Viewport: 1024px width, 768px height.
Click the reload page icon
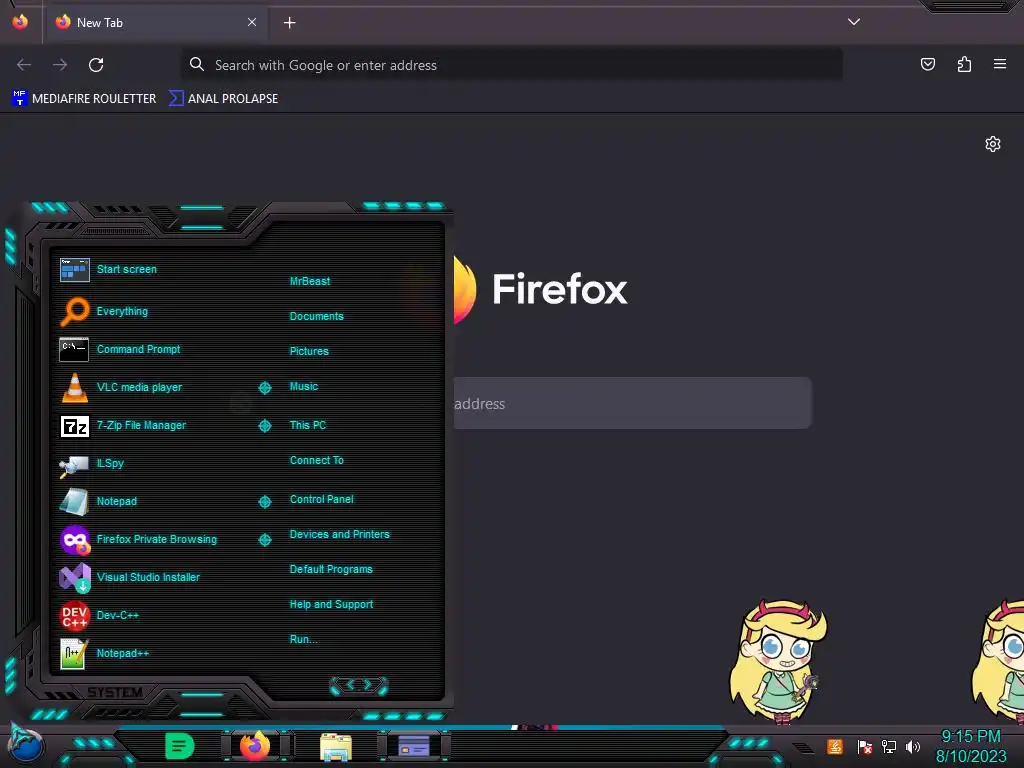tap(96, 65)
